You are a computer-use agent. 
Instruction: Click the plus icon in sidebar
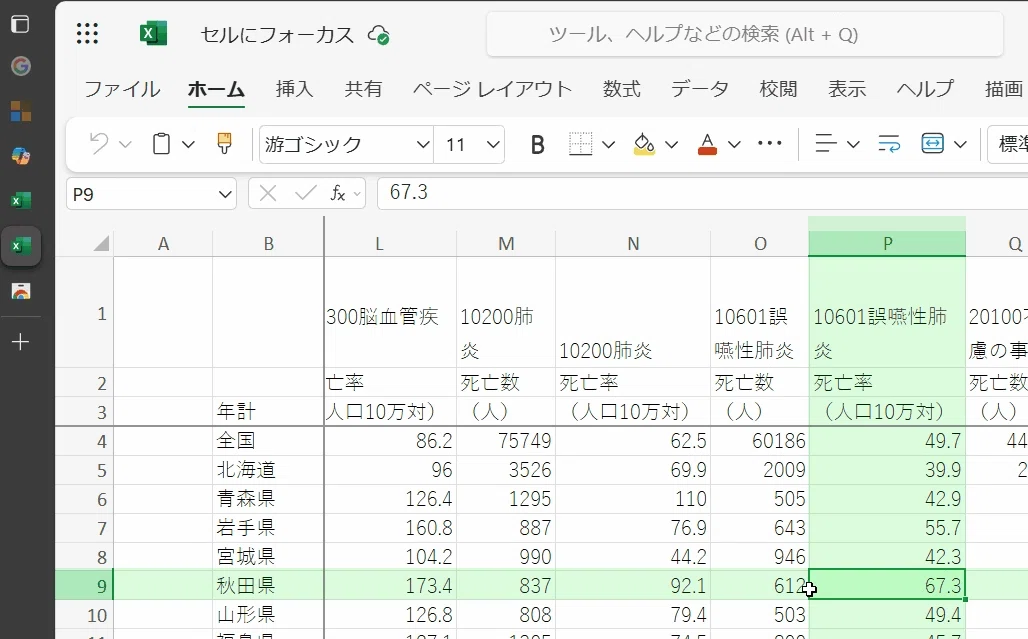pyautogui.click(x=20, y=341)
